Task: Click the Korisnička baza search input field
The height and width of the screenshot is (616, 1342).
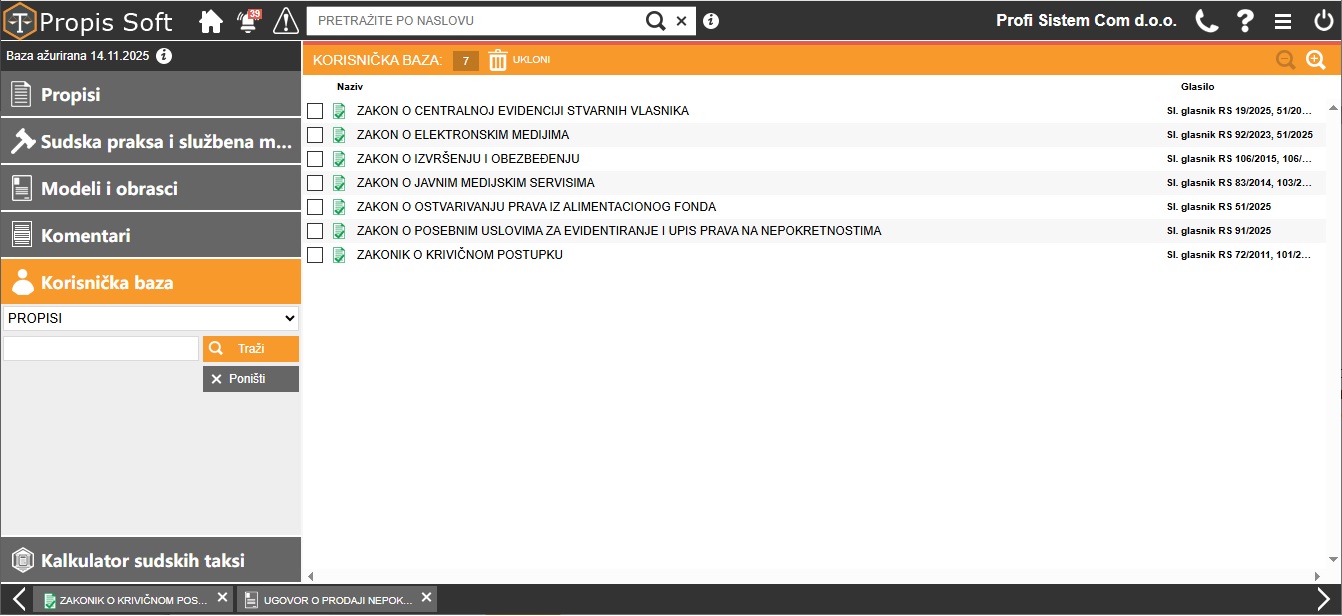Action: [x=101, y=348]
